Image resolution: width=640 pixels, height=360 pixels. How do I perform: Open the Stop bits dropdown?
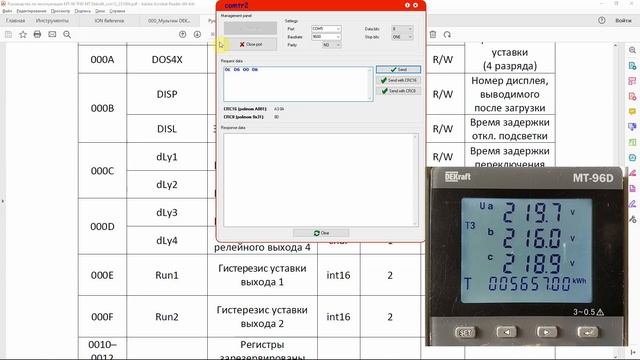[x=402, y=37]
